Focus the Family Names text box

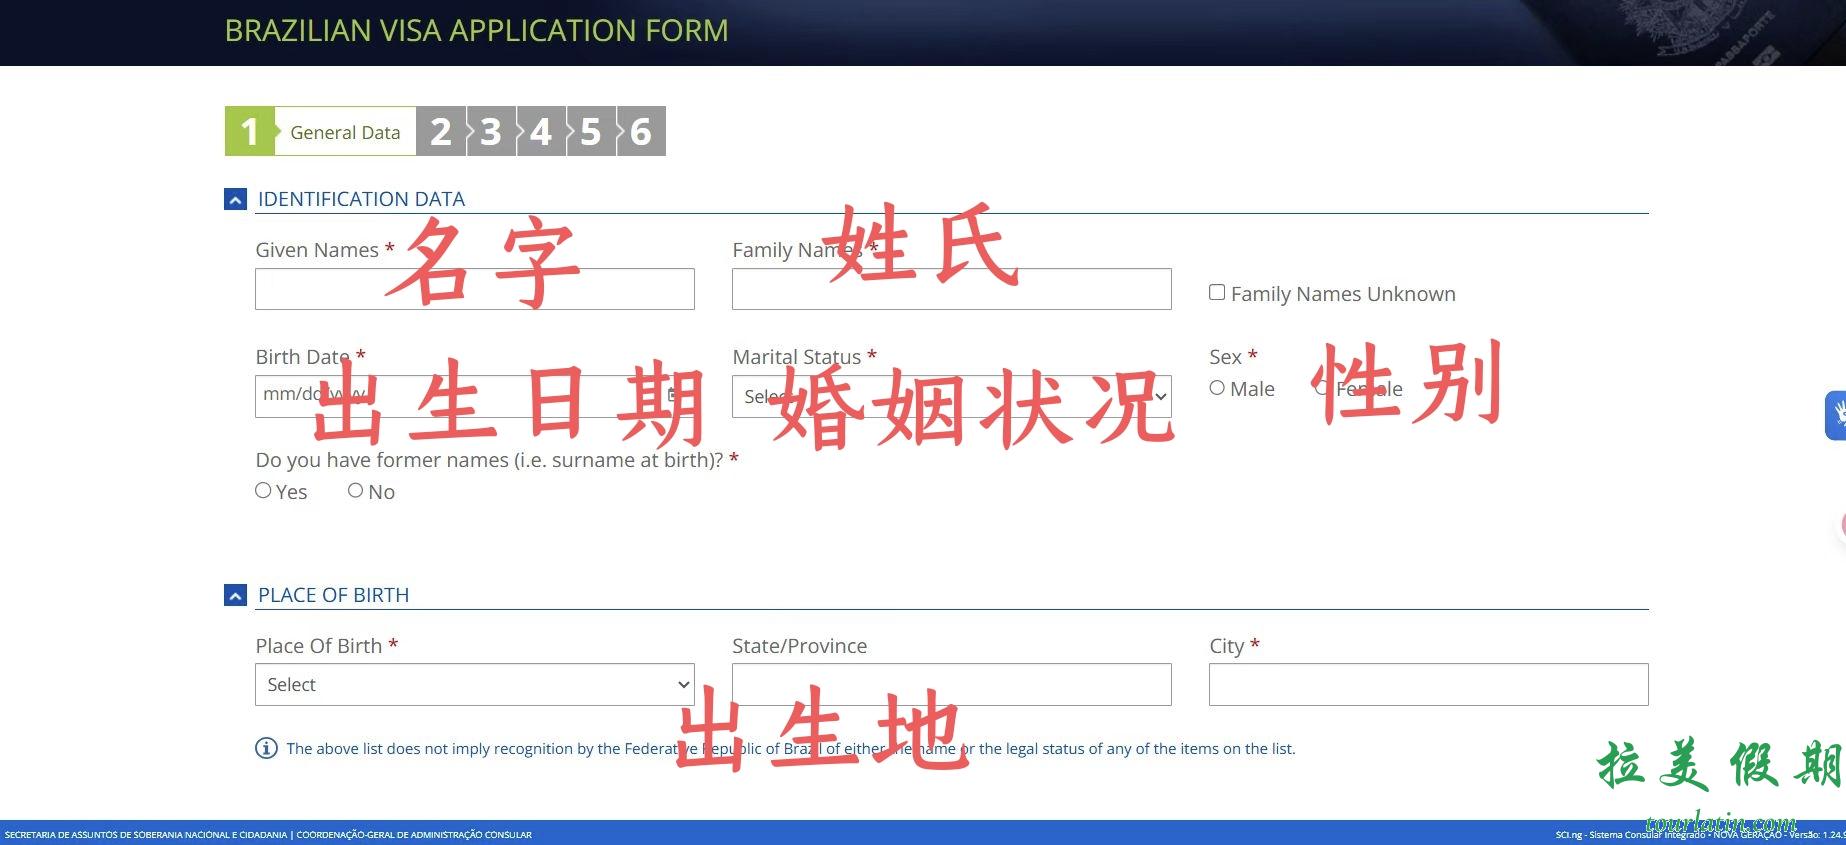(951, 289)
